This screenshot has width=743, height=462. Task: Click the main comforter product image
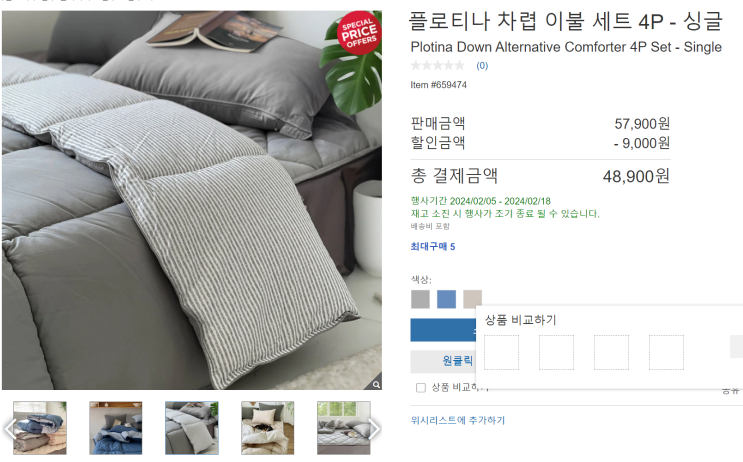(192, 200)
